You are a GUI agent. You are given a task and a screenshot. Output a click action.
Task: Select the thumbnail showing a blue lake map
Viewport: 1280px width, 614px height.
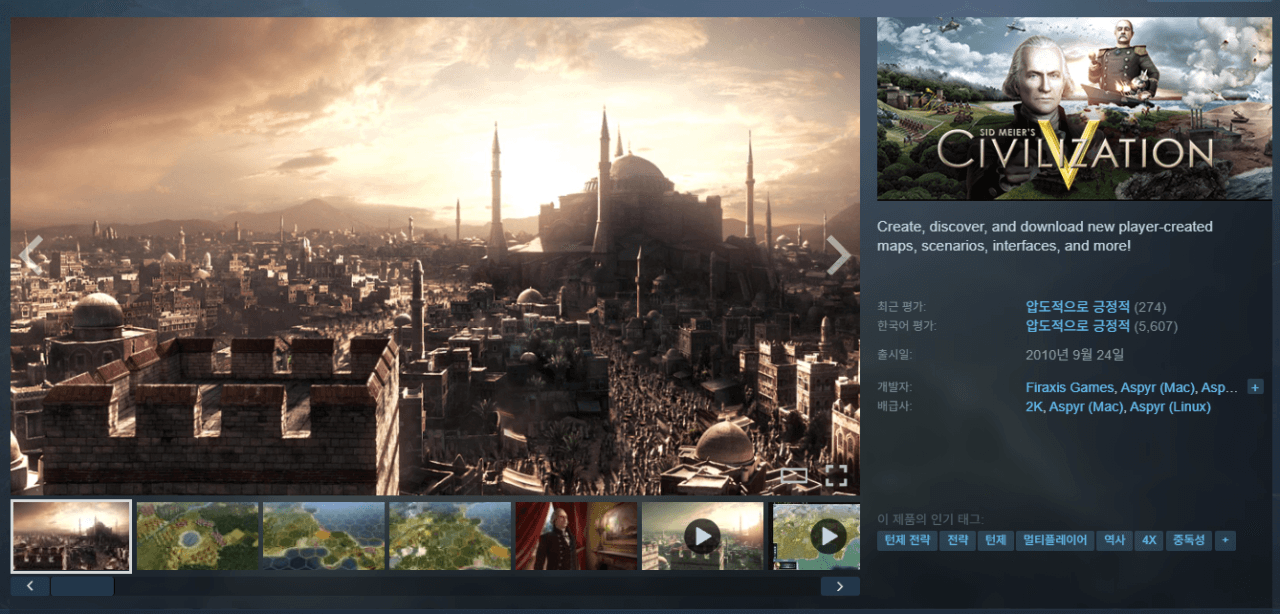tap(197, 536)
